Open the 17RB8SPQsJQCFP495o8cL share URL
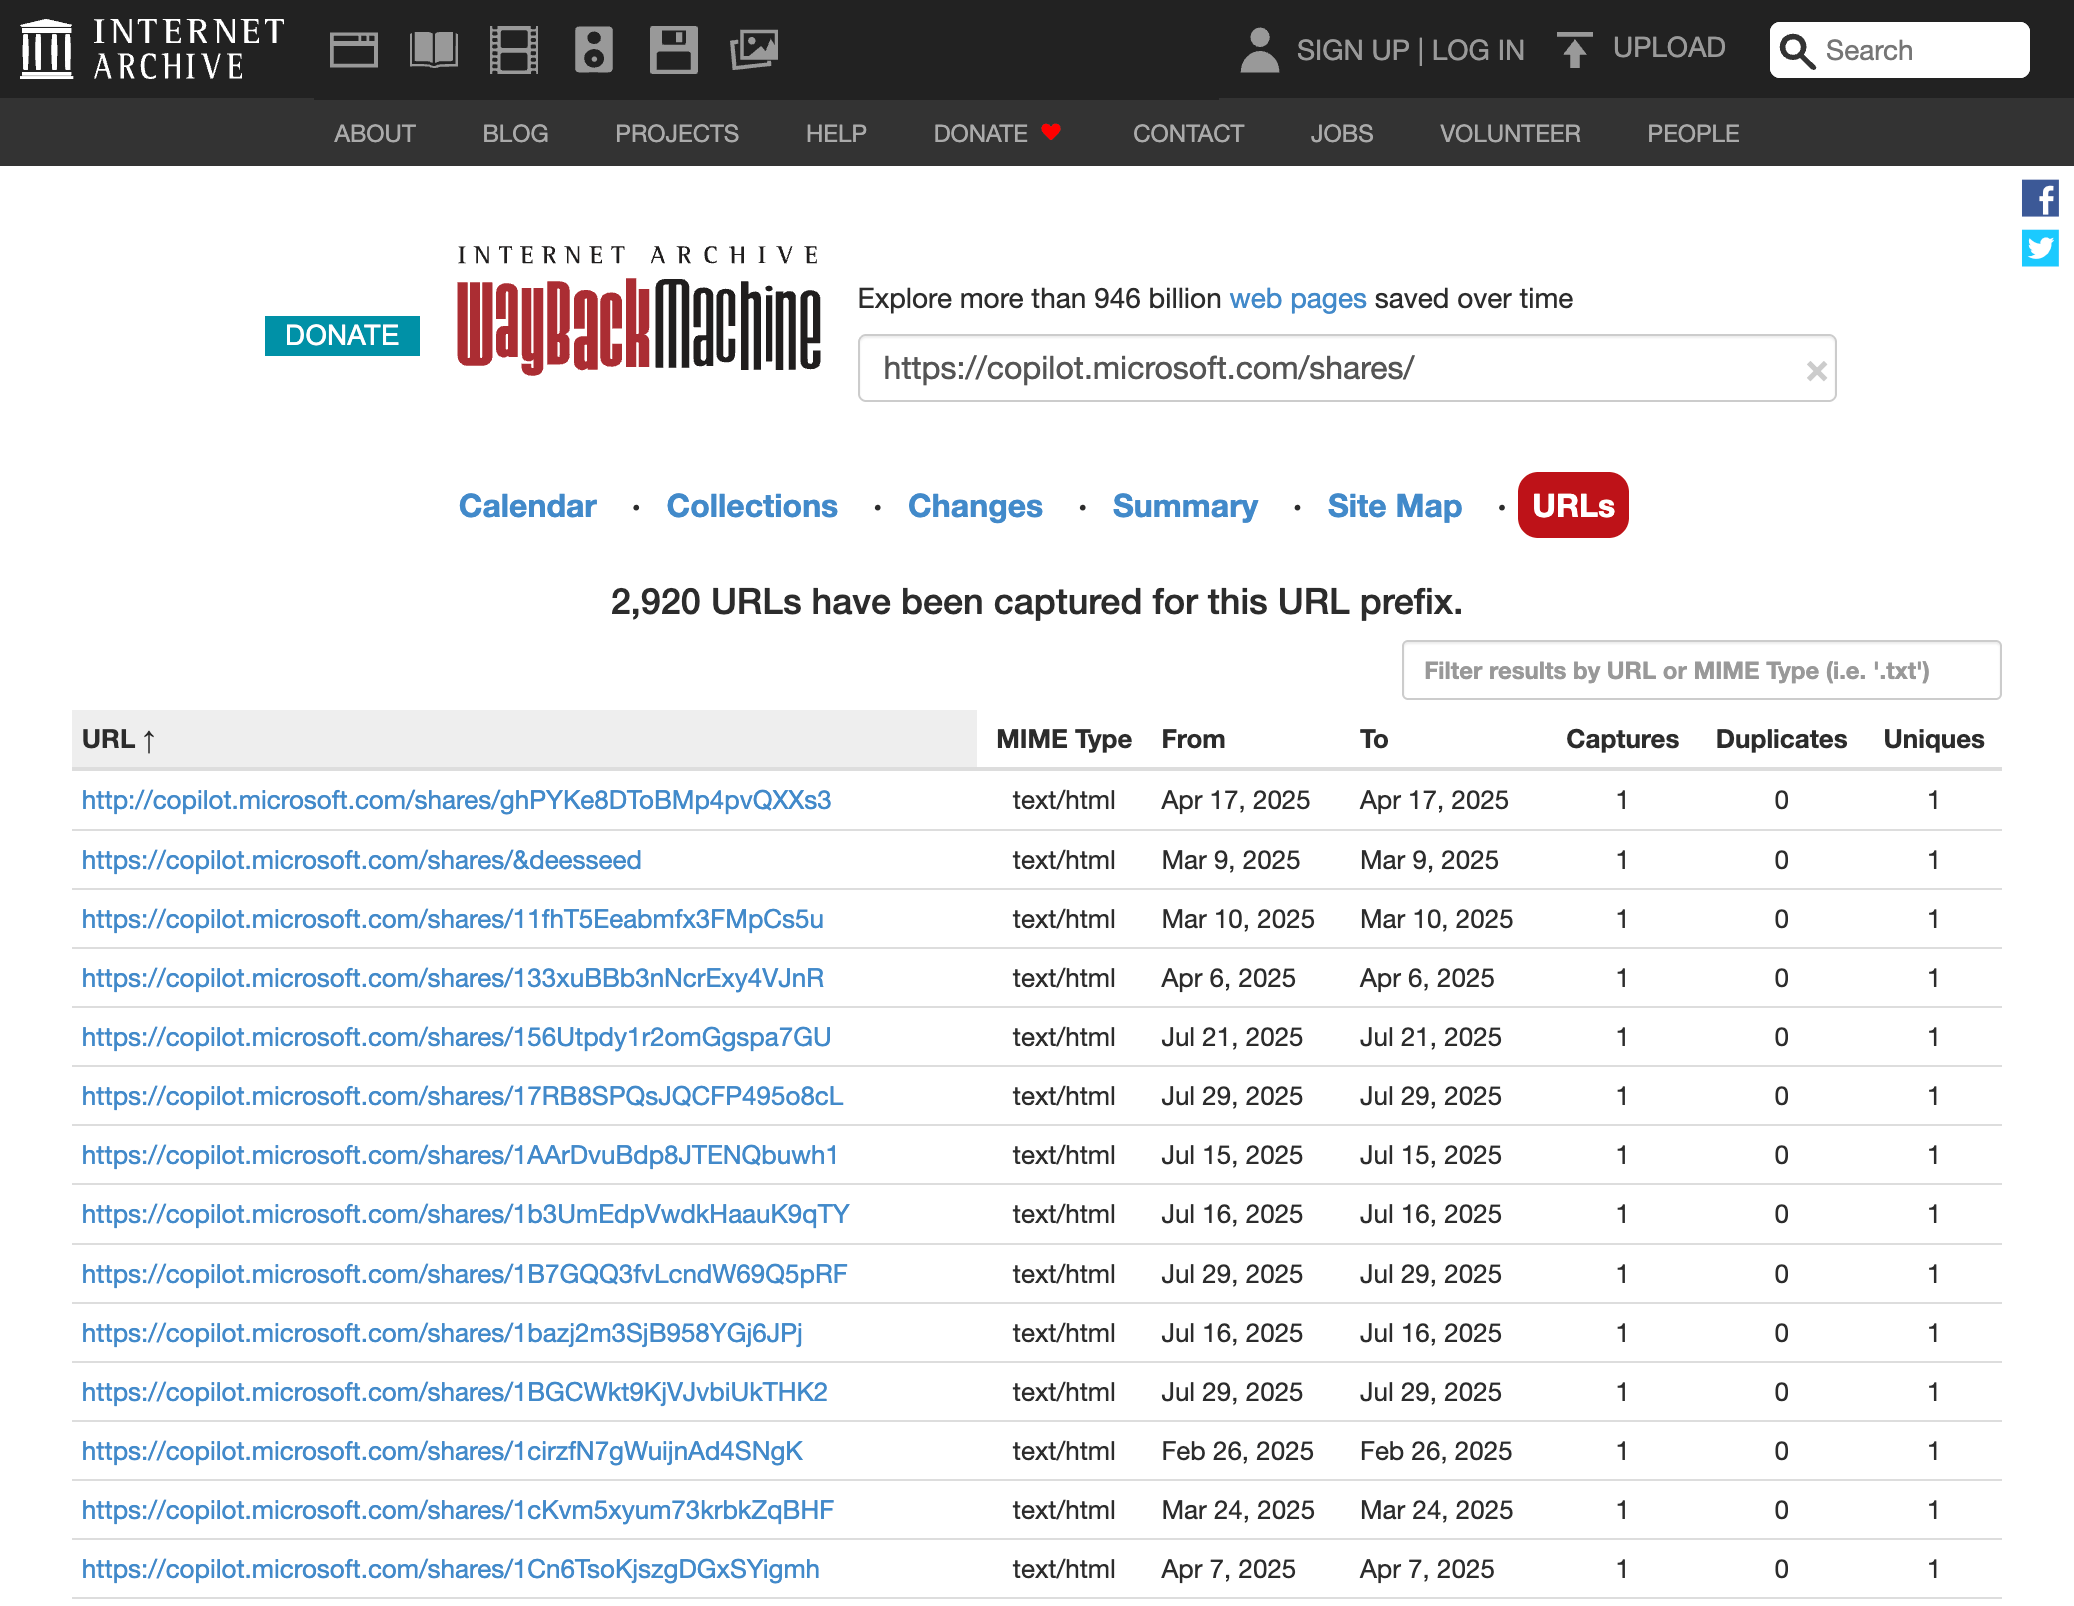2074x1606 pixels. [462, 1096]
